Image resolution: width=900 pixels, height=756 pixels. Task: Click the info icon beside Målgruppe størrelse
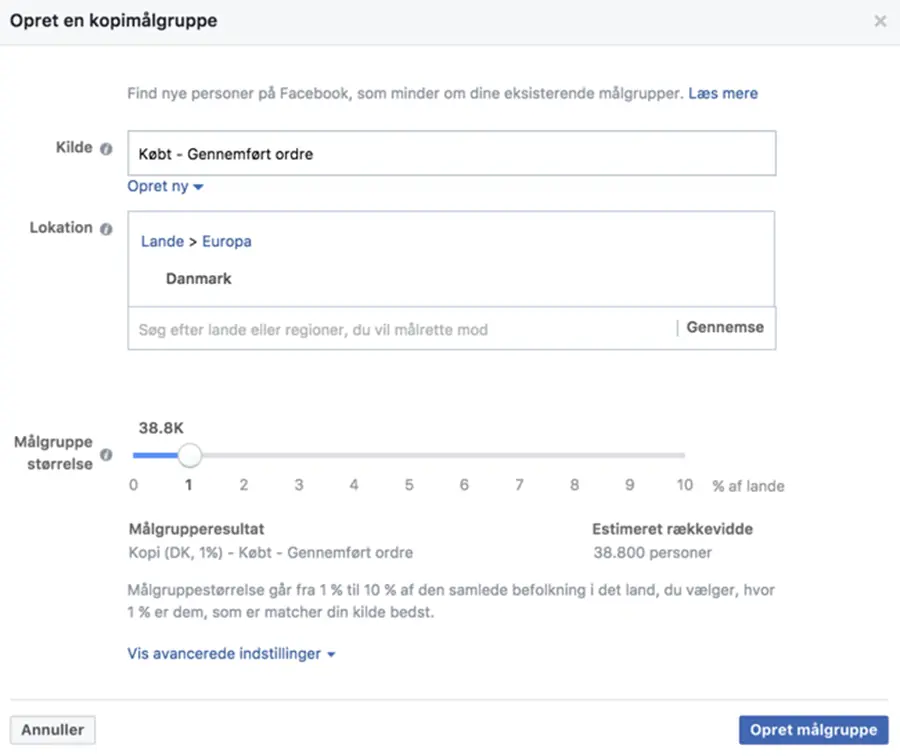(106, 455)
